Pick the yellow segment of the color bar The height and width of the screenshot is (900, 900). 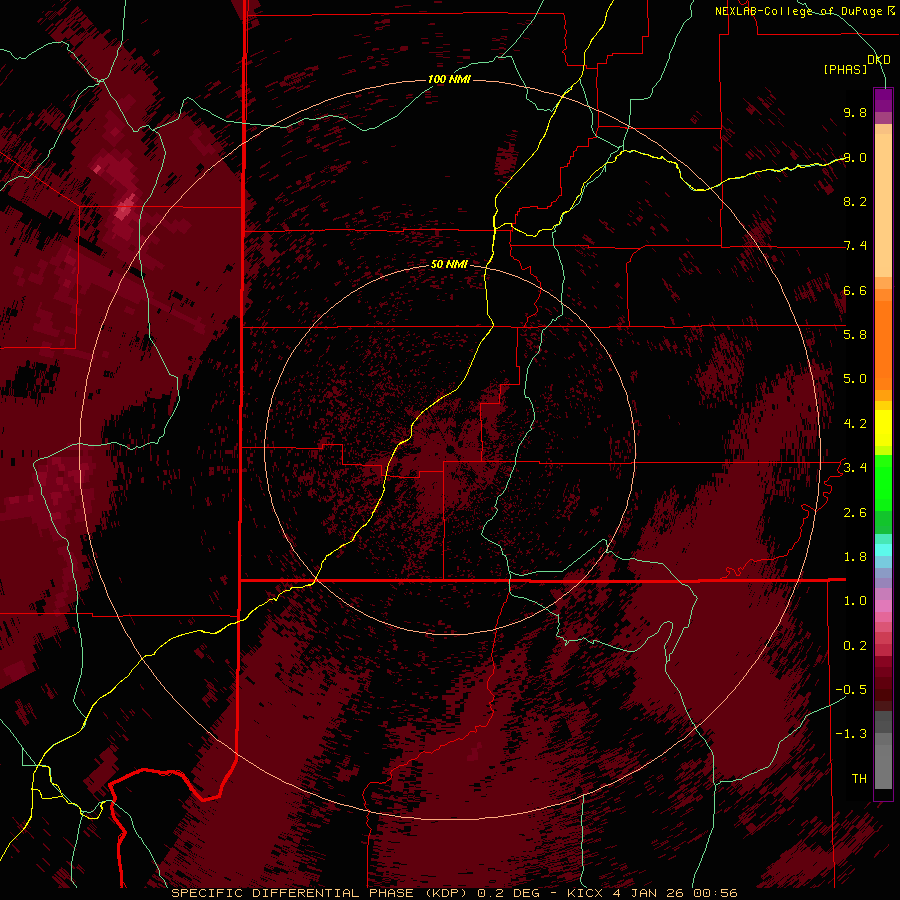pos(883,428)
